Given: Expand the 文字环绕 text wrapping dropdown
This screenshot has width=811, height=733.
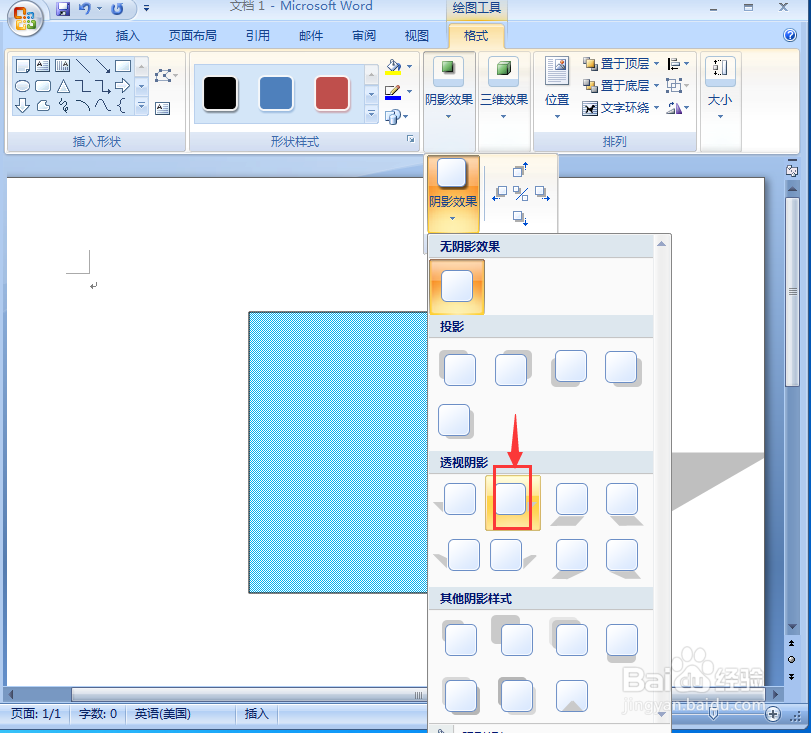Looking at the screenshot, I should [x=656, y=108].
